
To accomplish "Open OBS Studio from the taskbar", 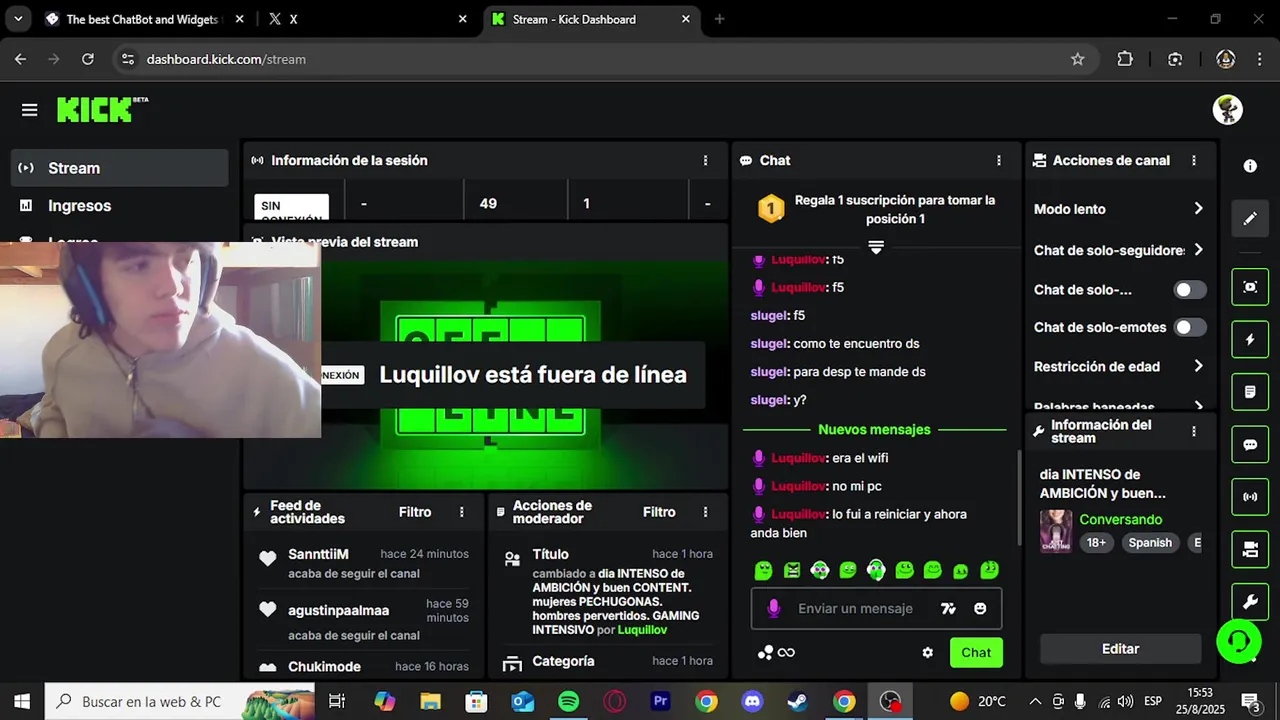I will (890, 702).
